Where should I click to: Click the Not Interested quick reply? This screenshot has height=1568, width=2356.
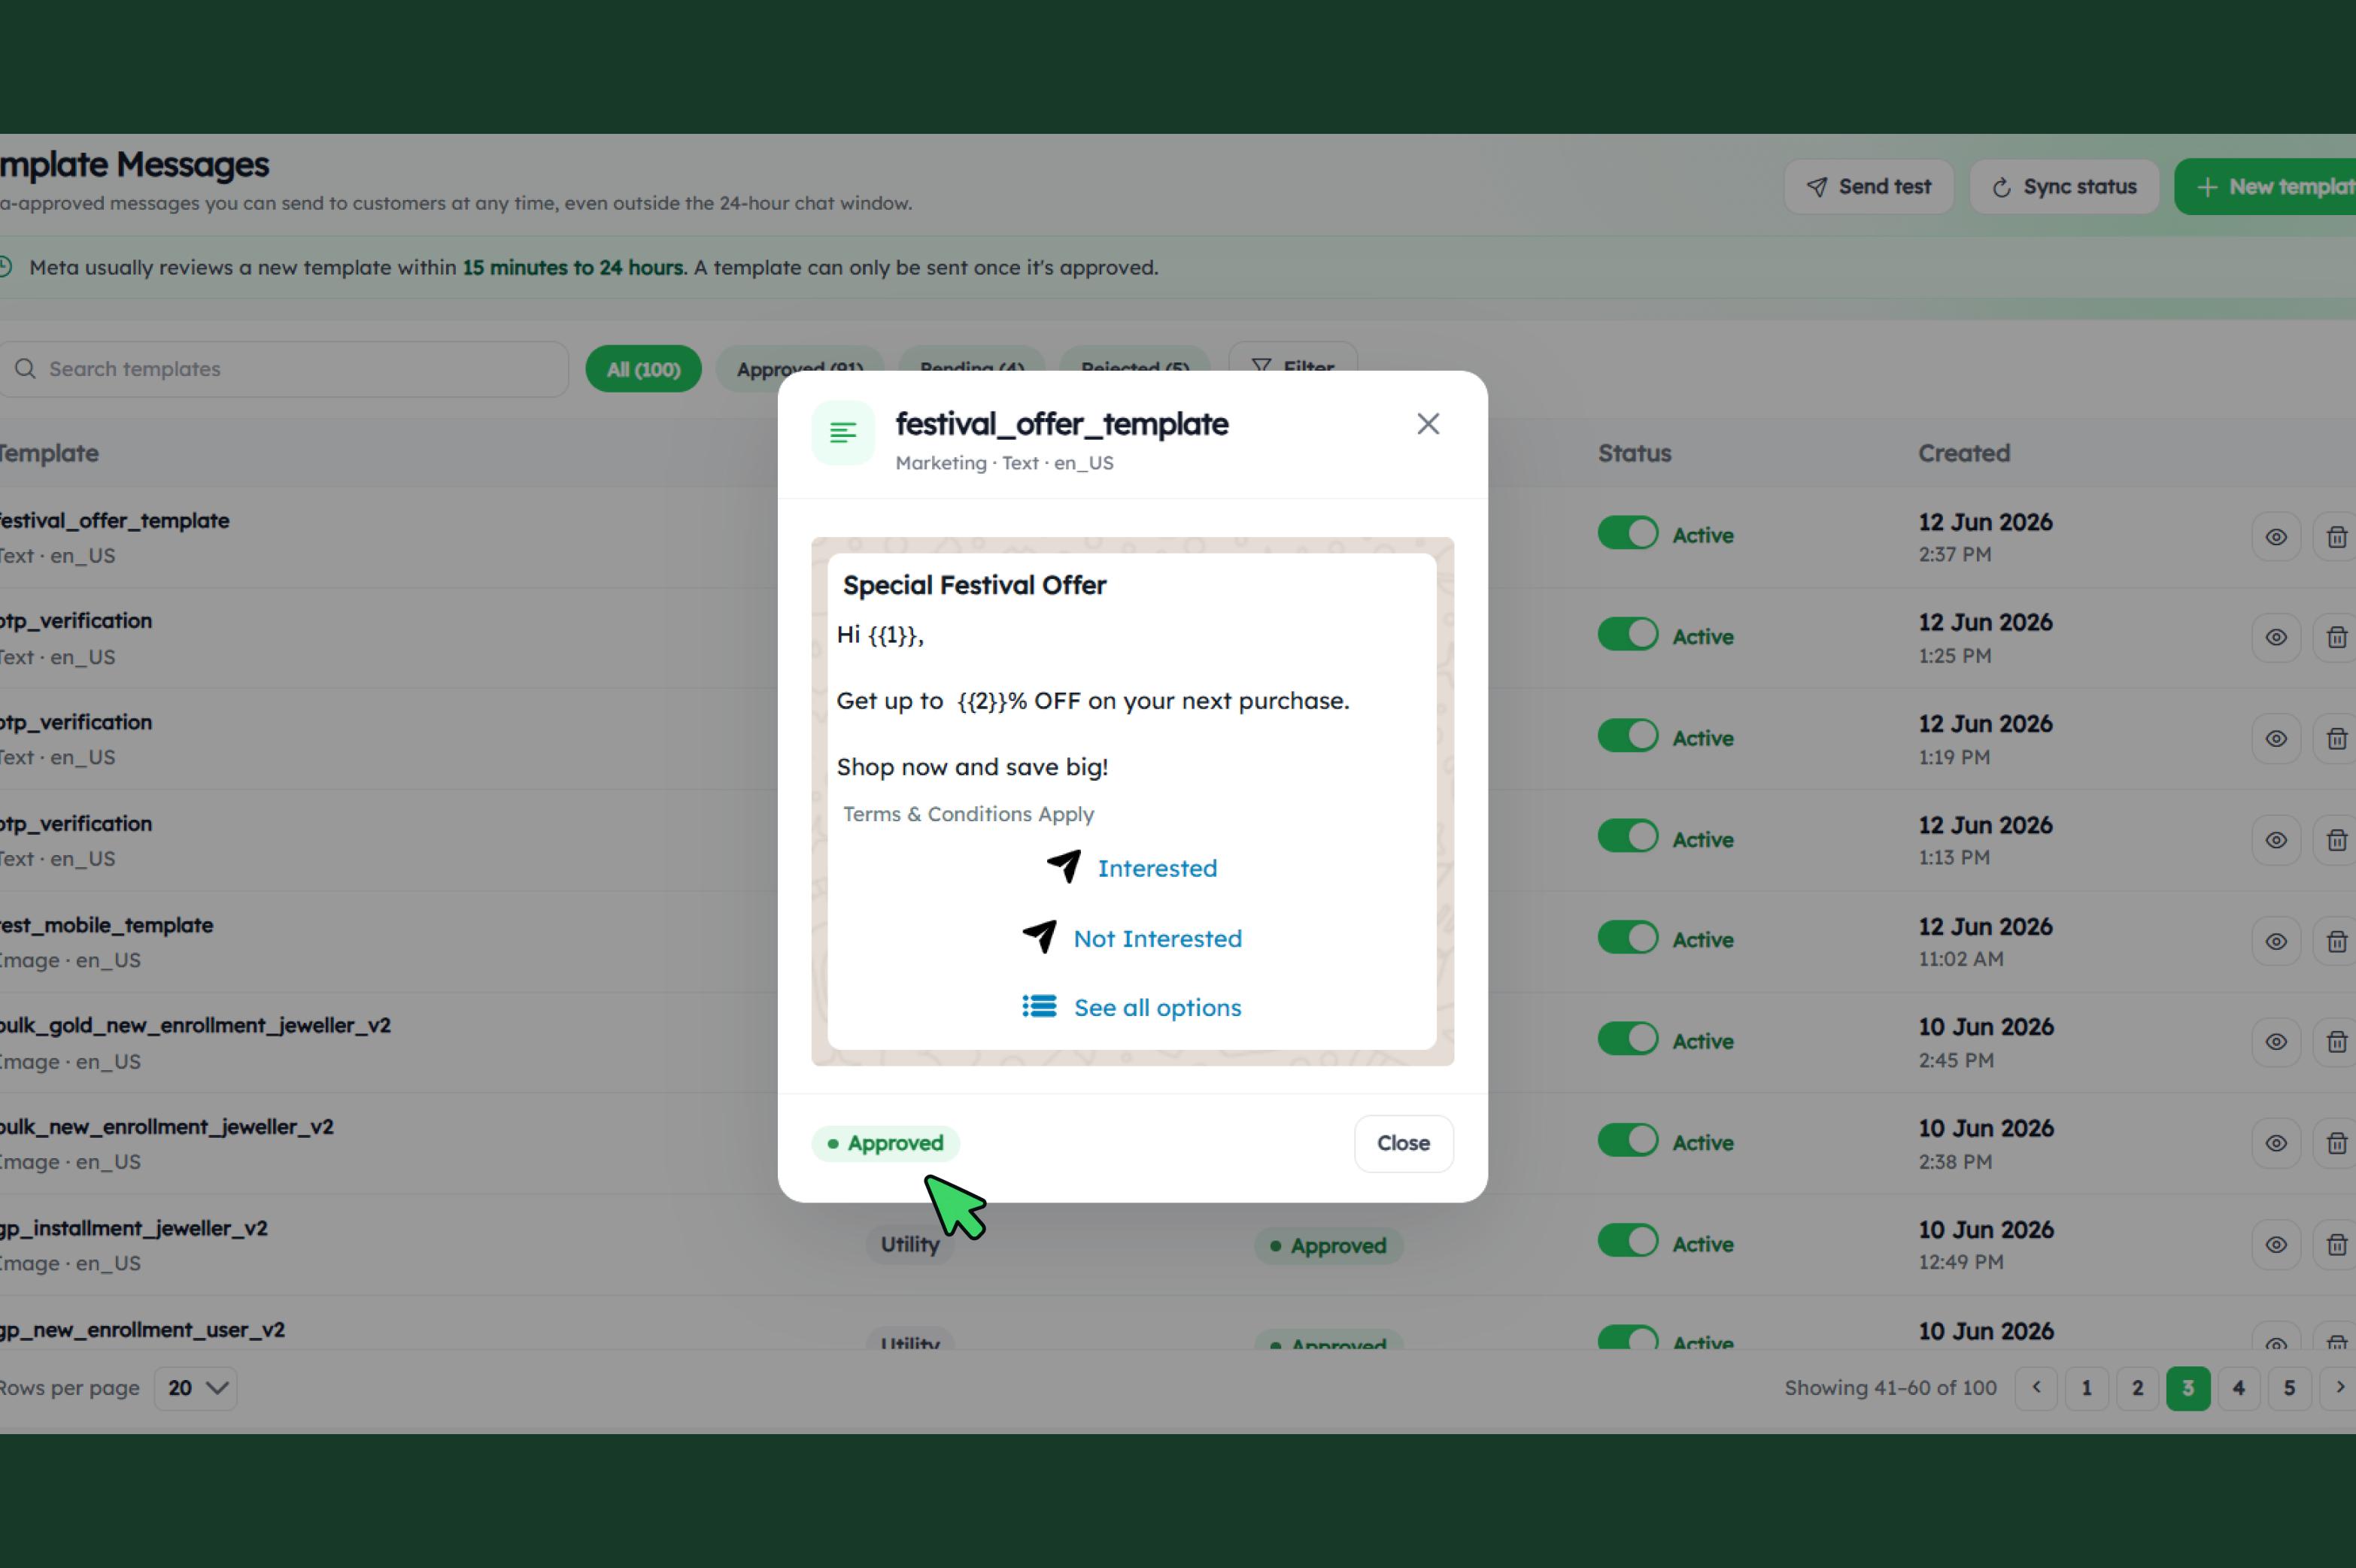click(1132, 938)
